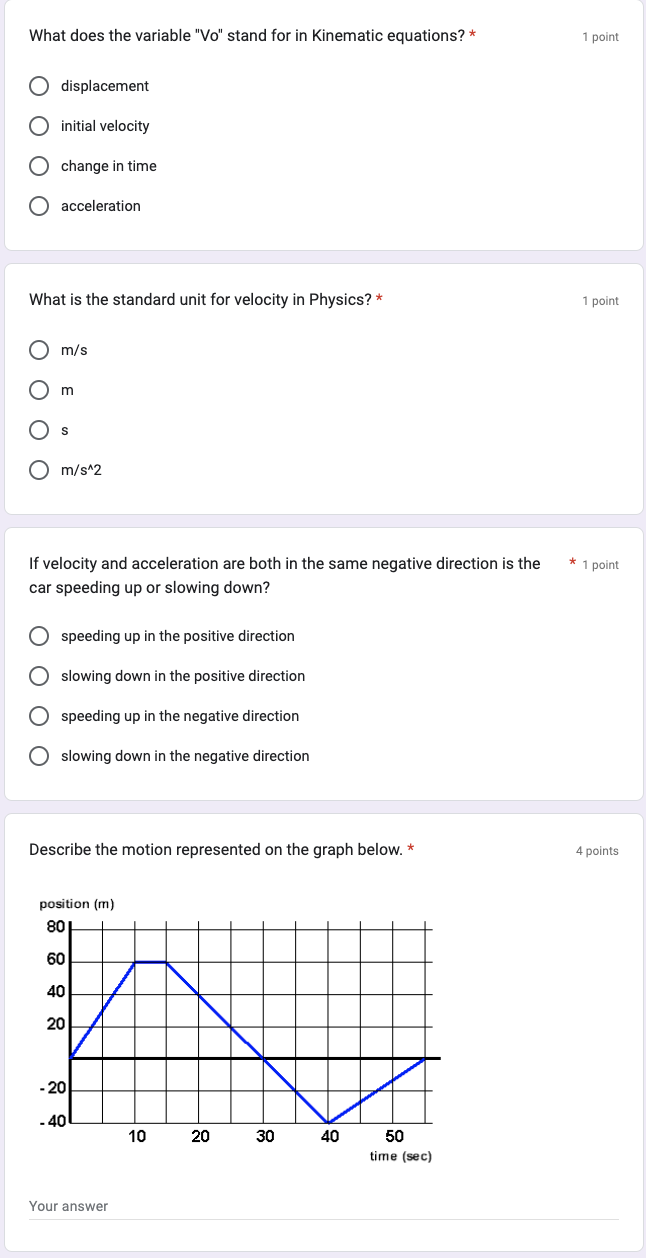Choose "m/s" as the velocity unit
Screen dimensions: 646x1258
click(x=39, y=350)
